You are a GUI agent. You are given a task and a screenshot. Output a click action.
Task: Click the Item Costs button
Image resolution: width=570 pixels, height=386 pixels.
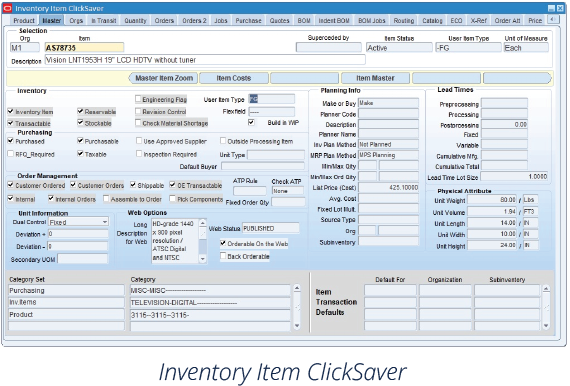pos(234,78)
